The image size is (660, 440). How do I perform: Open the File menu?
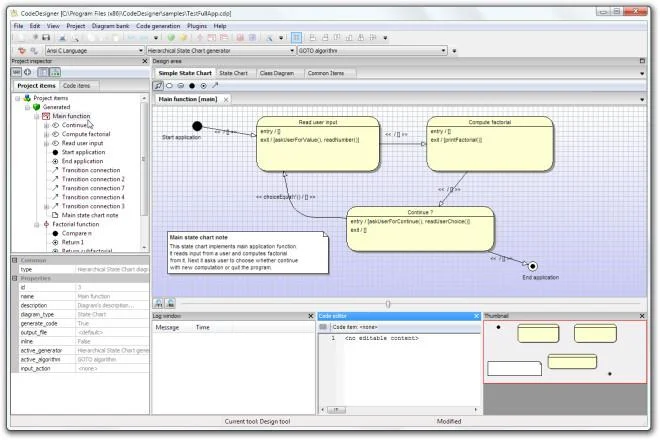click(x=19, y=26)
